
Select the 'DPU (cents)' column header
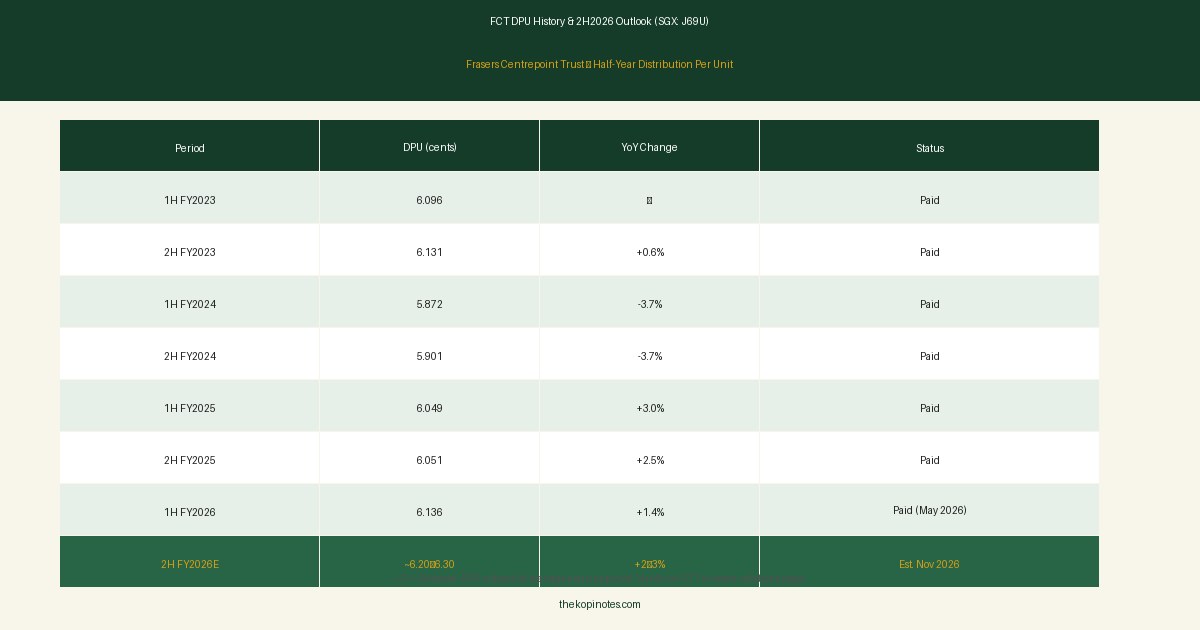[430, 147]
